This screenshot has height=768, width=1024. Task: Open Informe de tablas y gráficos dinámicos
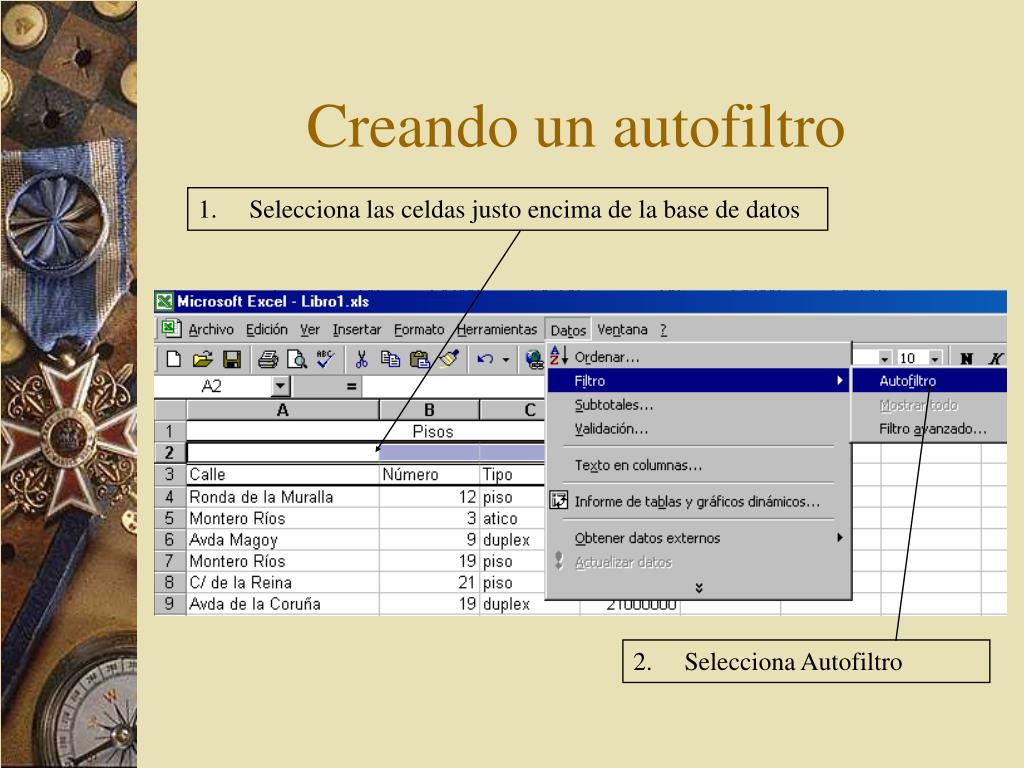pyautogui.click(x=698, y=502)
